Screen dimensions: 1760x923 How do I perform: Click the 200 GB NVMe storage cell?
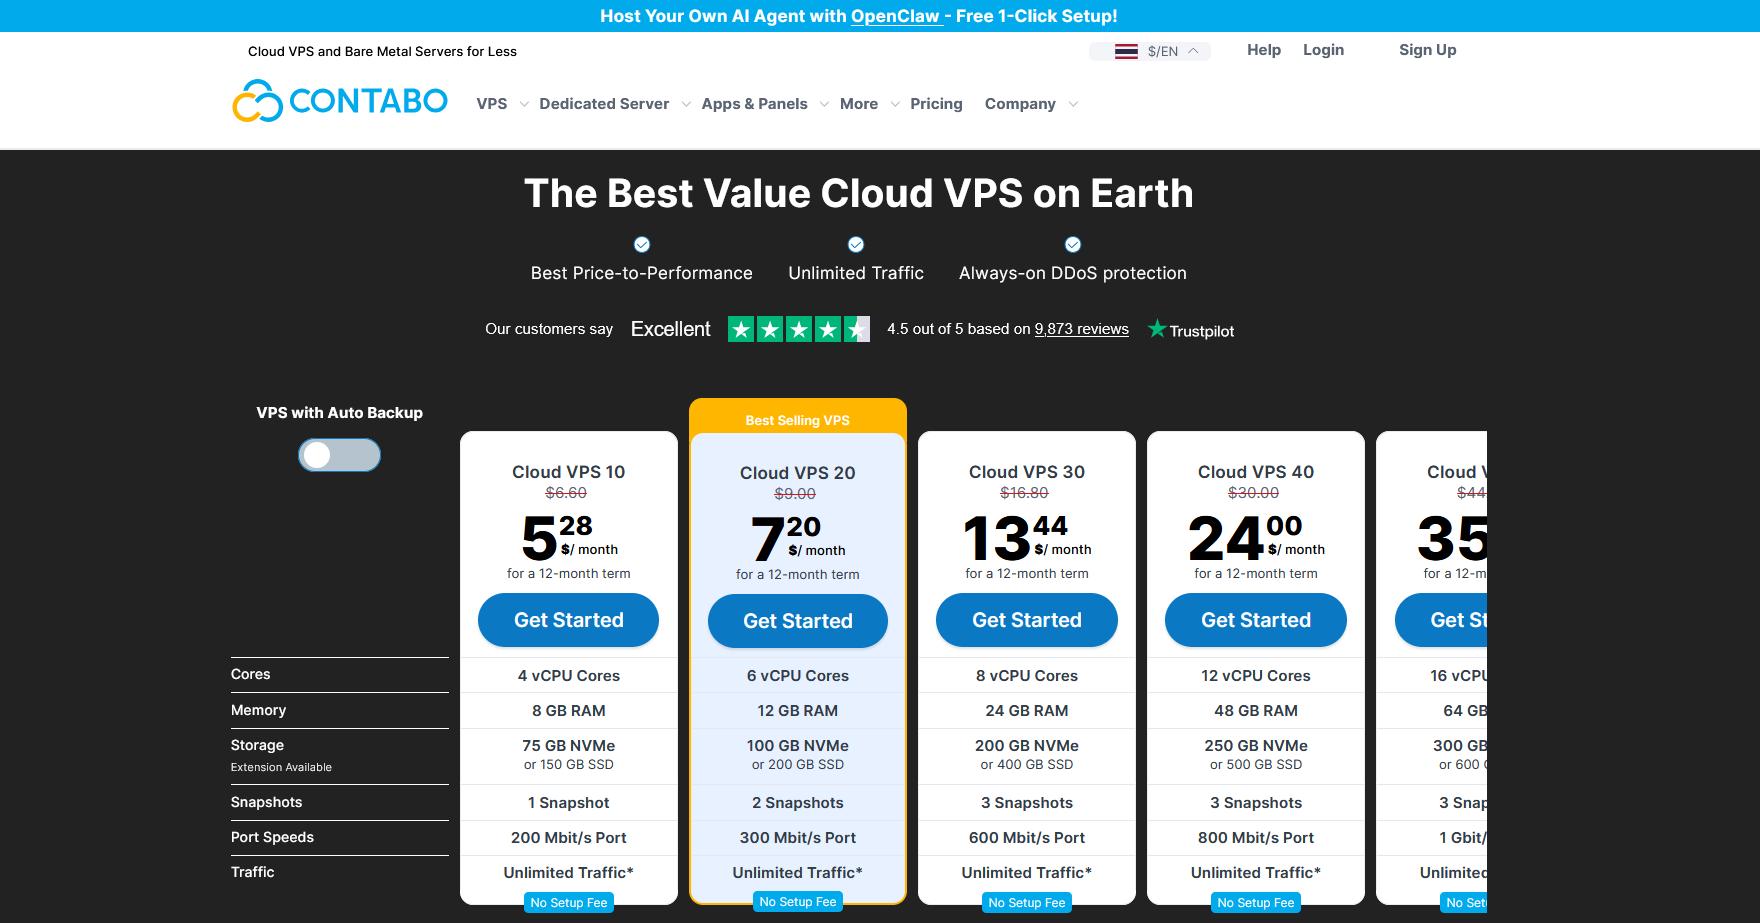click(1027, 755)
